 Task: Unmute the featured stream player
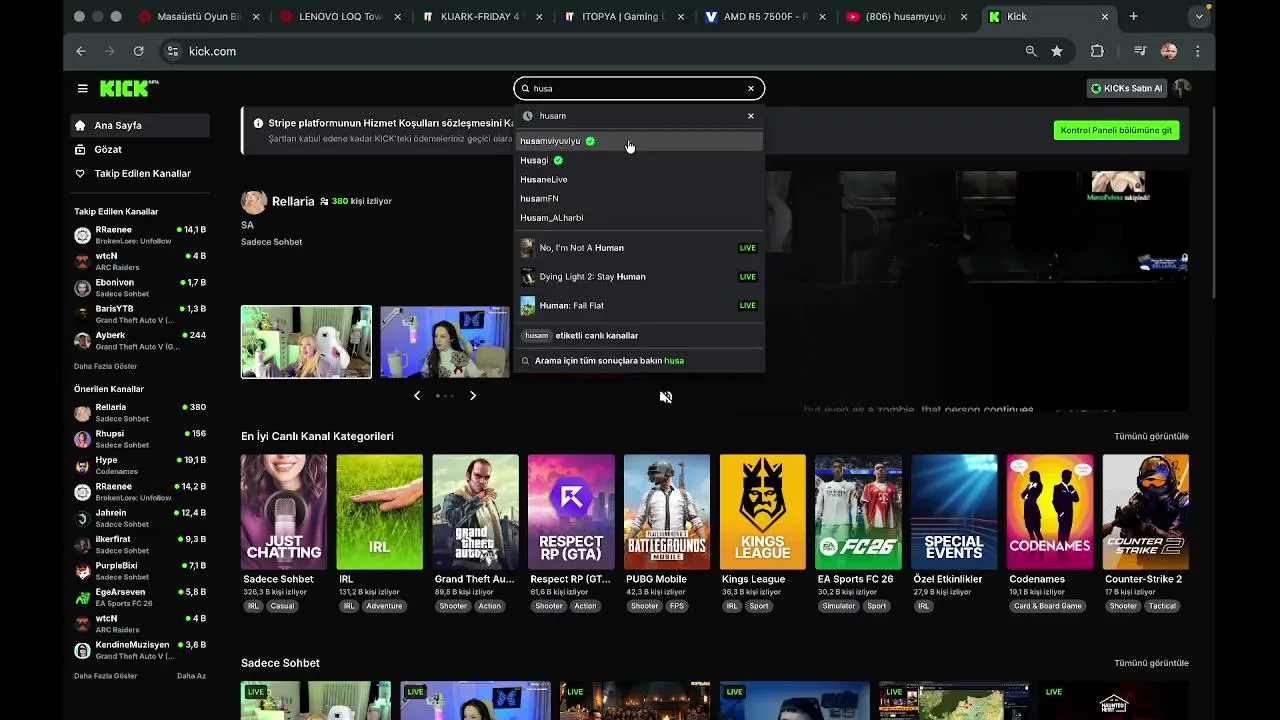click(x=666, y=397)
